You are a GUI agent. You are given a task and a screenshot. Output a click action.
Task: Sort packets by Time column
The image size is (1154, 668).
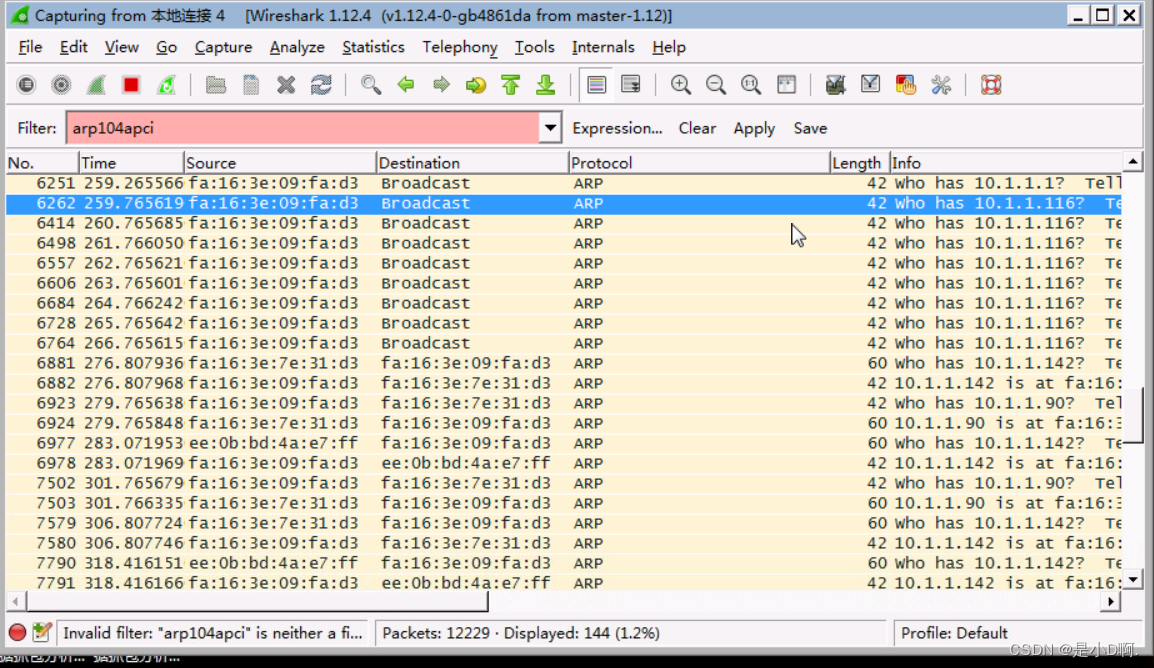click(131, 163)
